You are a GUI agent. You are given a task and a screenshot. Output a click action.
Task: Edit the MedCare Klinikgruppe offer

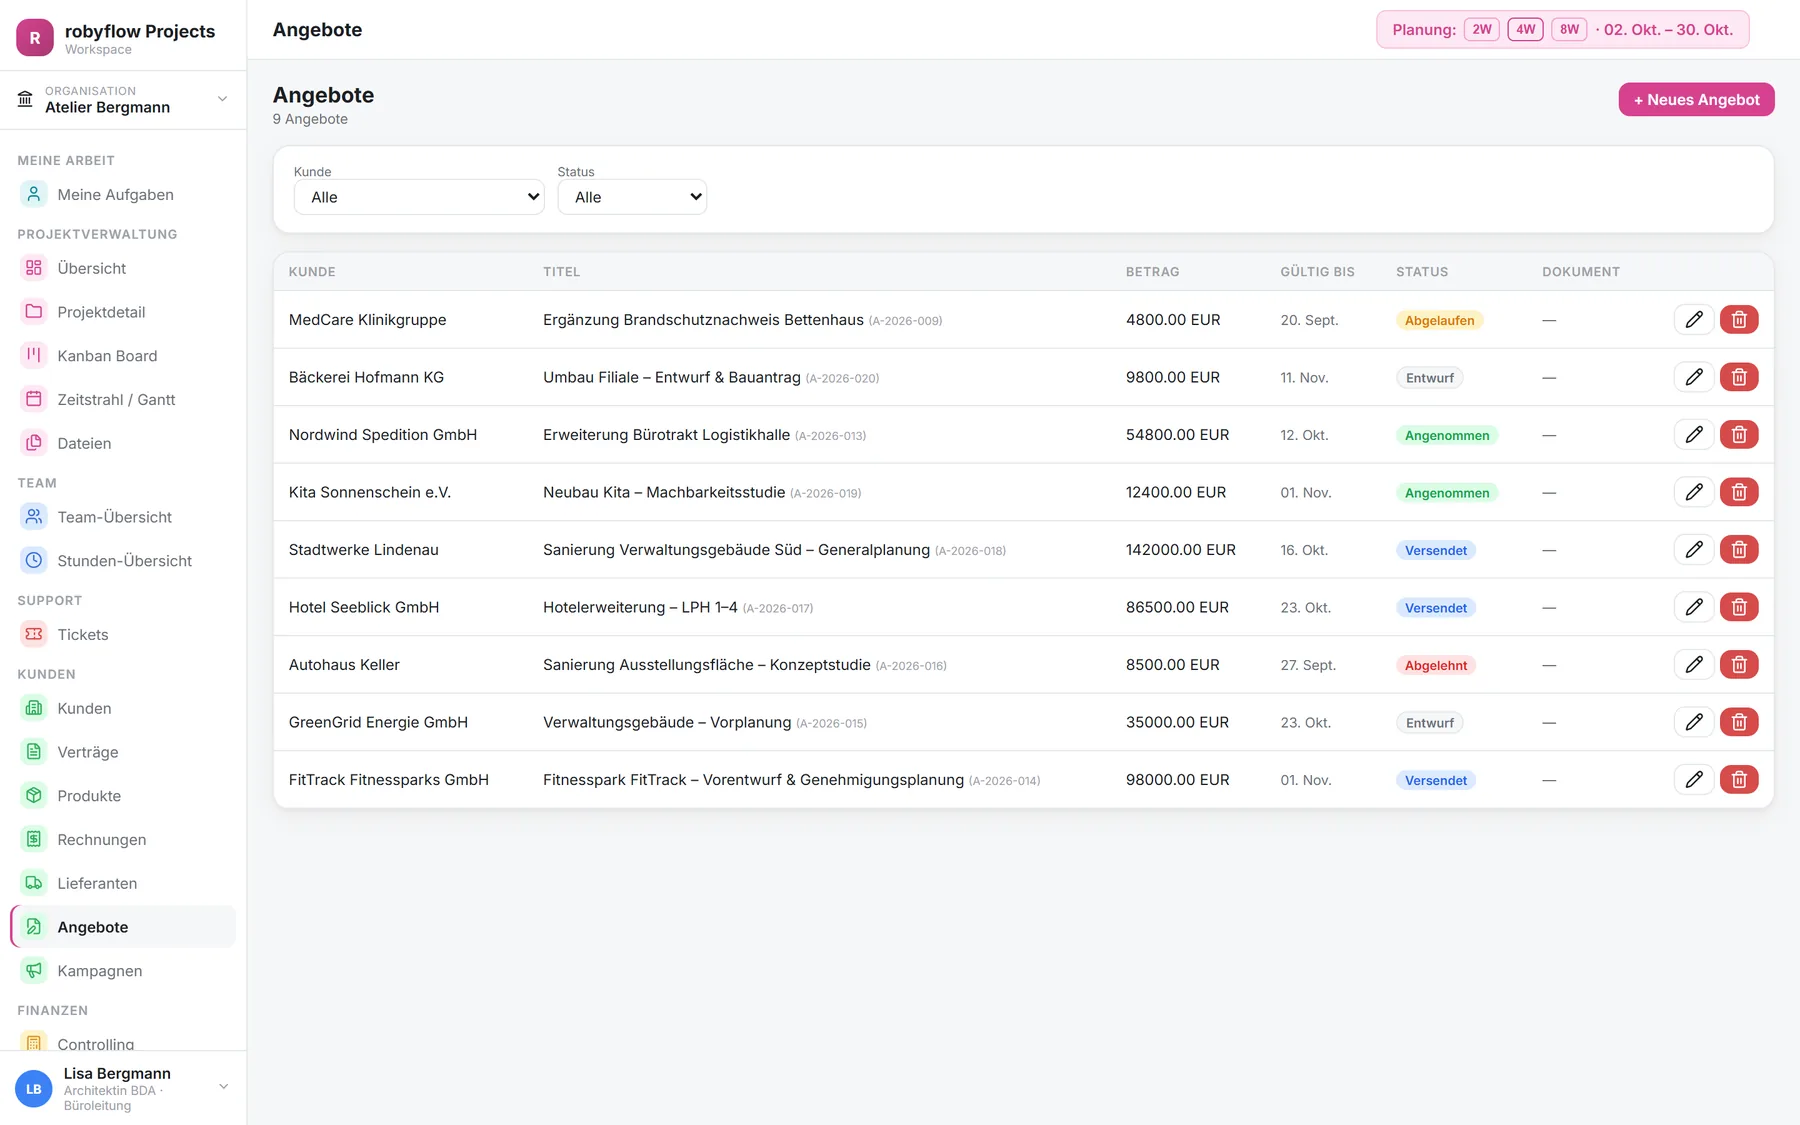tap(1693, 320)
